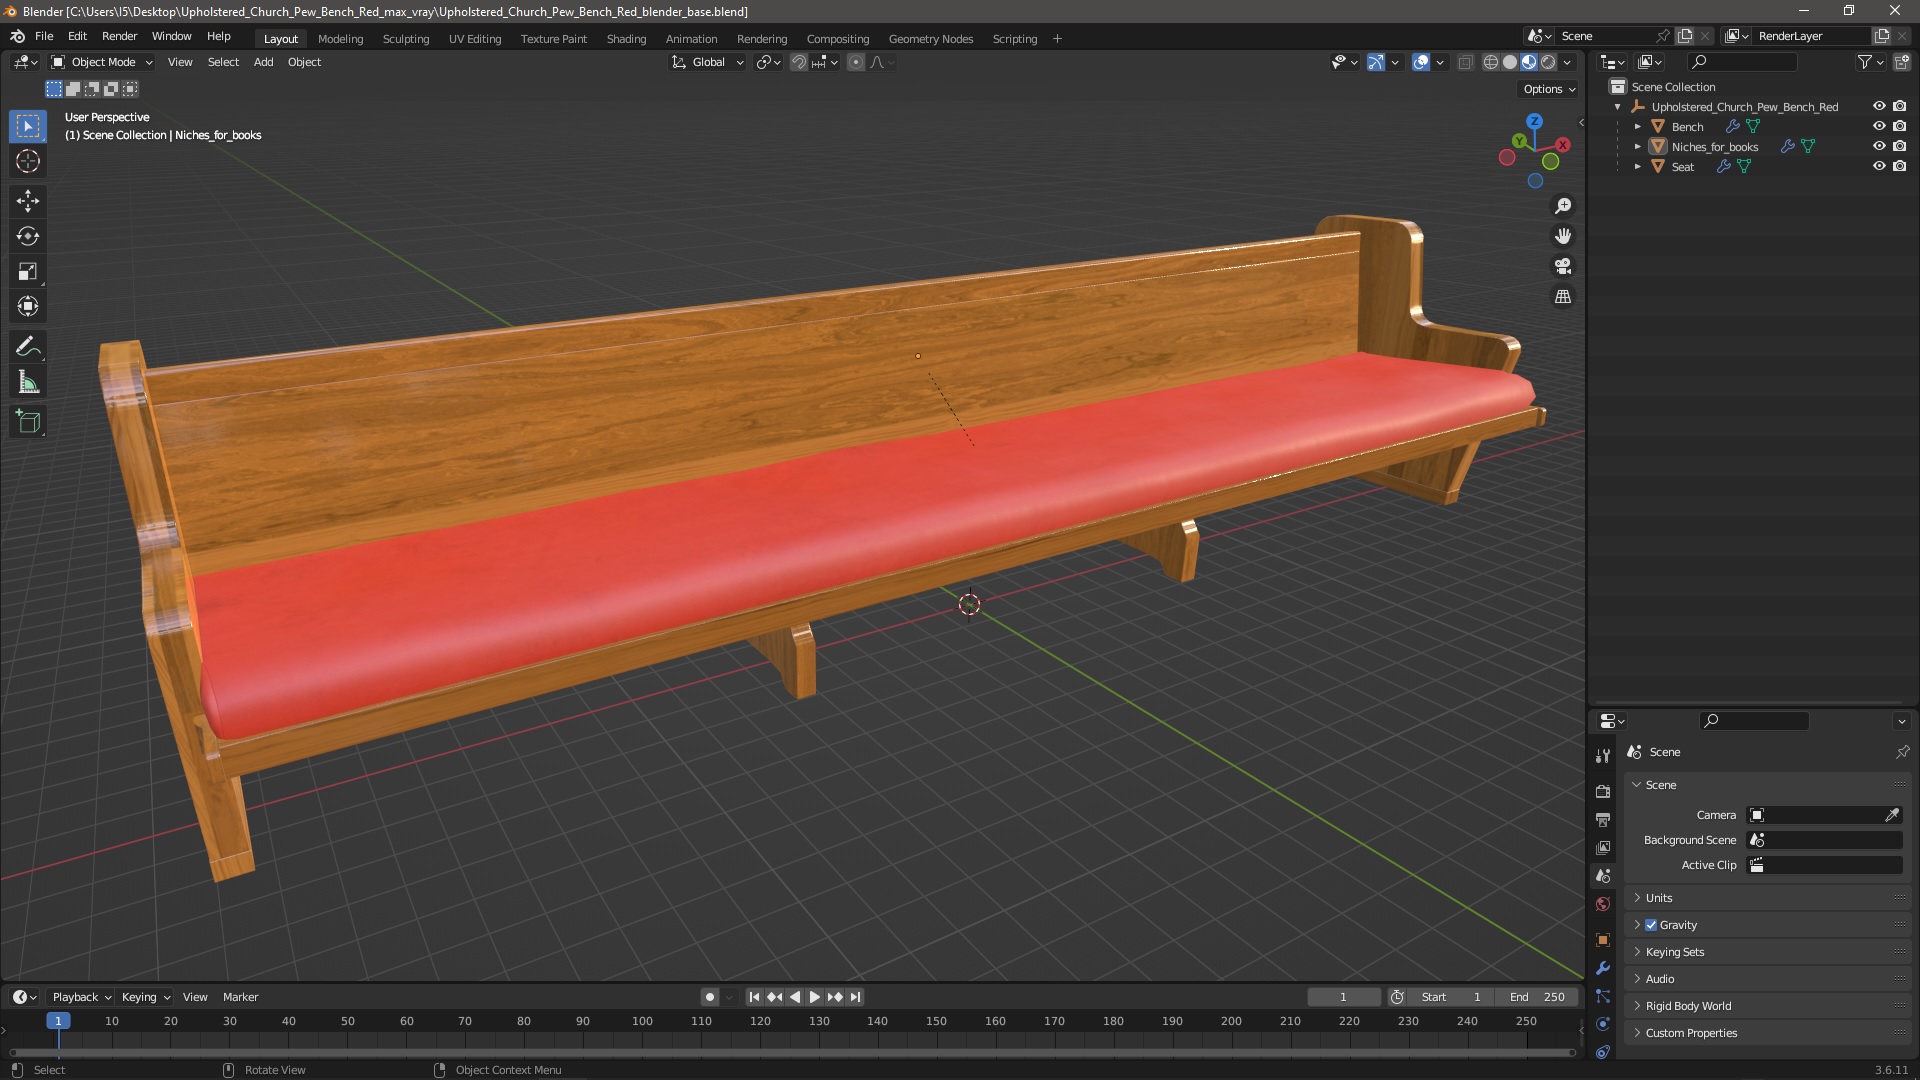Switch to the Shading workspace tab

pyautogui.click(x=626, y=39)
